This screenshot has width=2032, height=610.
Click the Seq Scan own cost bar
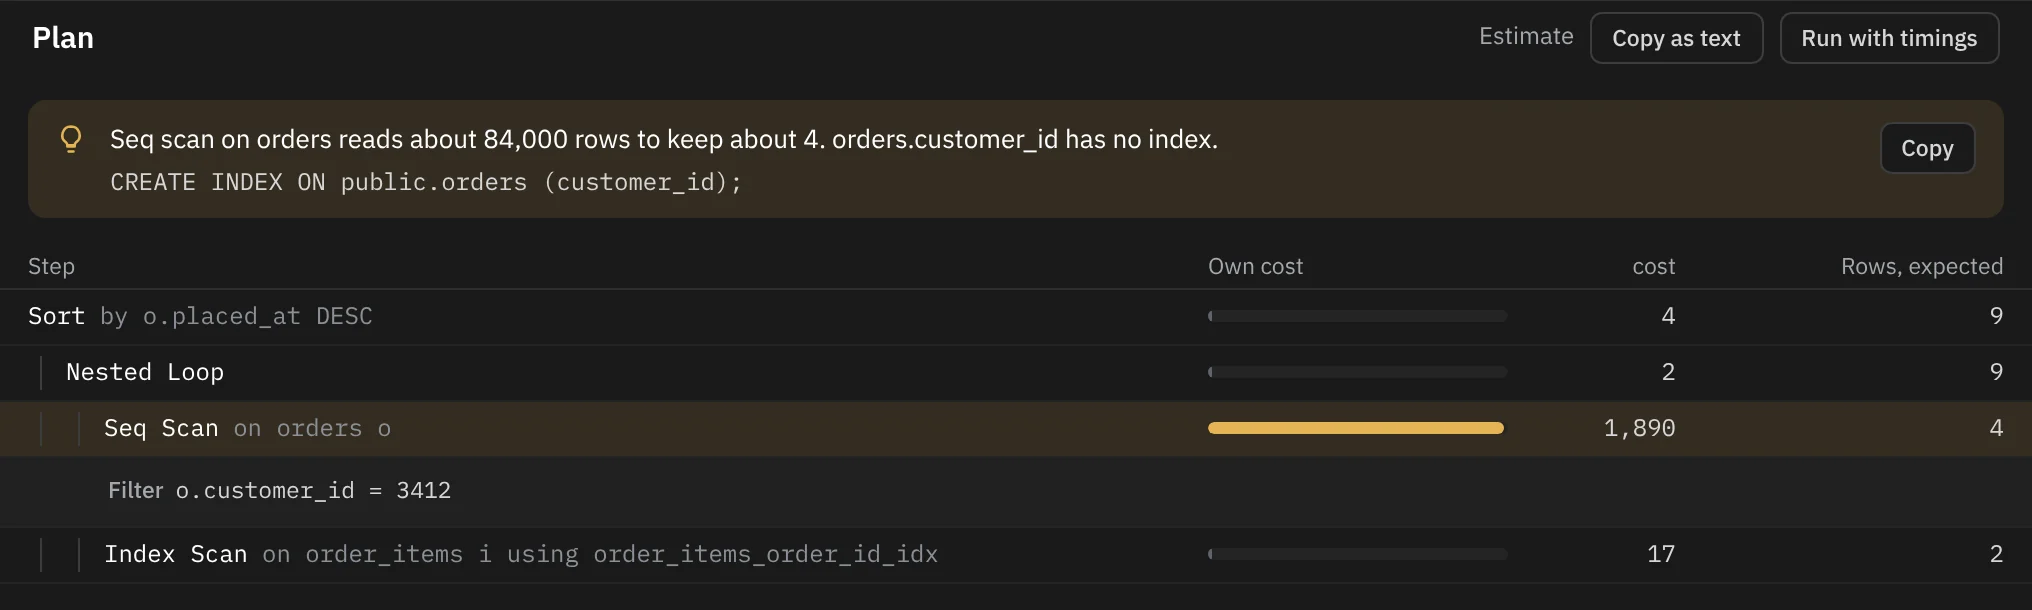click(x=1357, y=428)
